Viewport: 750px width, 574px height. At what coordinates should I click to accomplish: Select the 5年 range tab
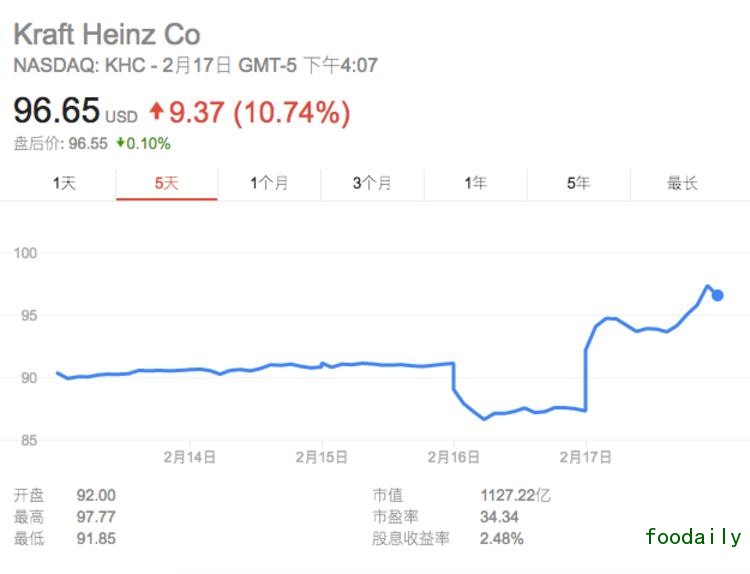[578, 183]
